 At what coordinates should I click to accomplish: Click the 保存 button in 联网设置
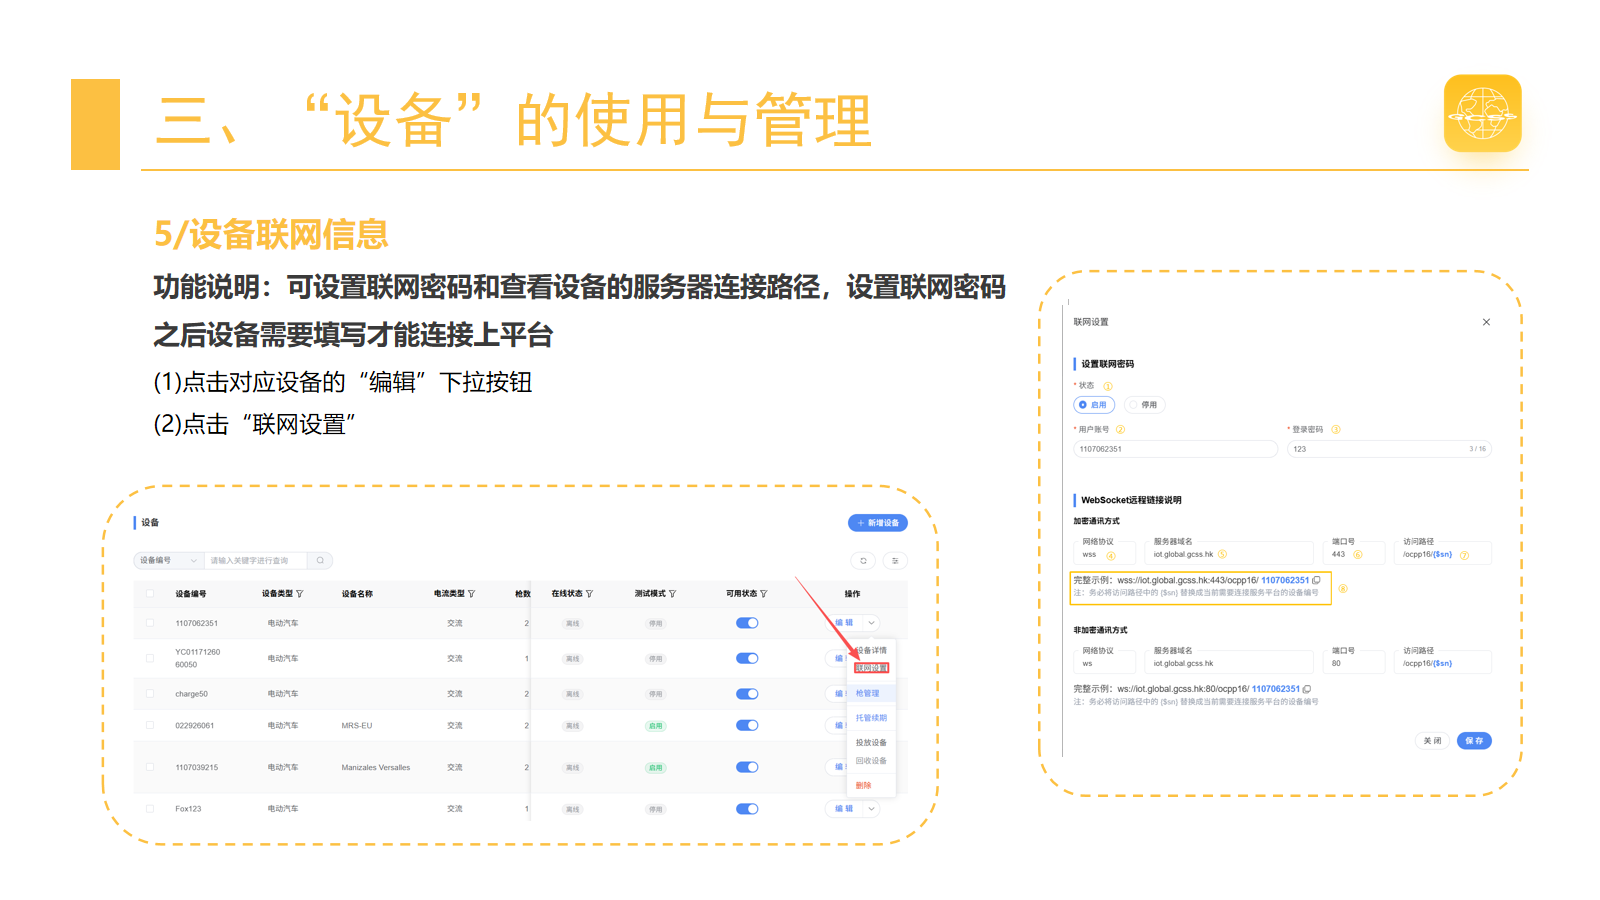(1474, 741)
